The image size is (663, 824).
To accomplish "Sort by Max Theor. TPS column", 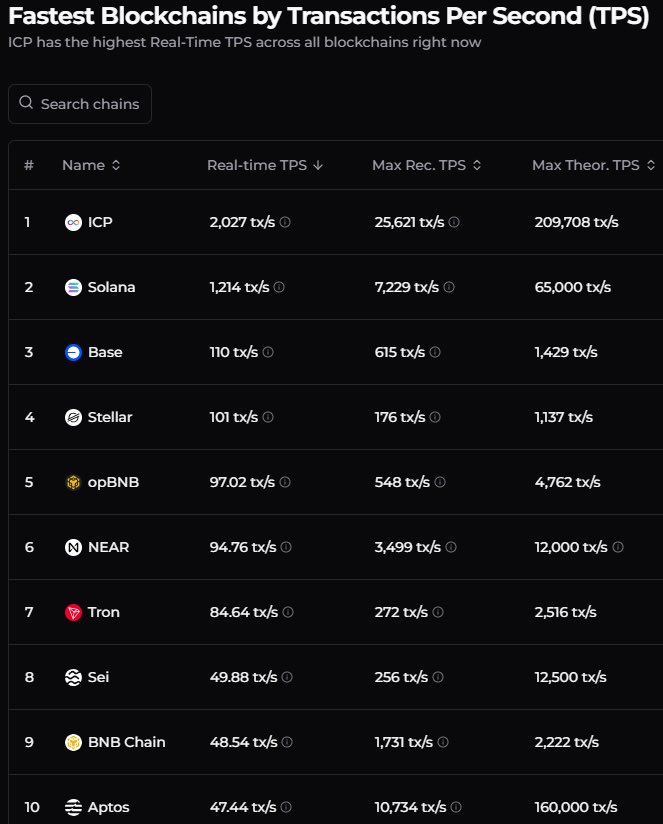I will coord(594,165).
